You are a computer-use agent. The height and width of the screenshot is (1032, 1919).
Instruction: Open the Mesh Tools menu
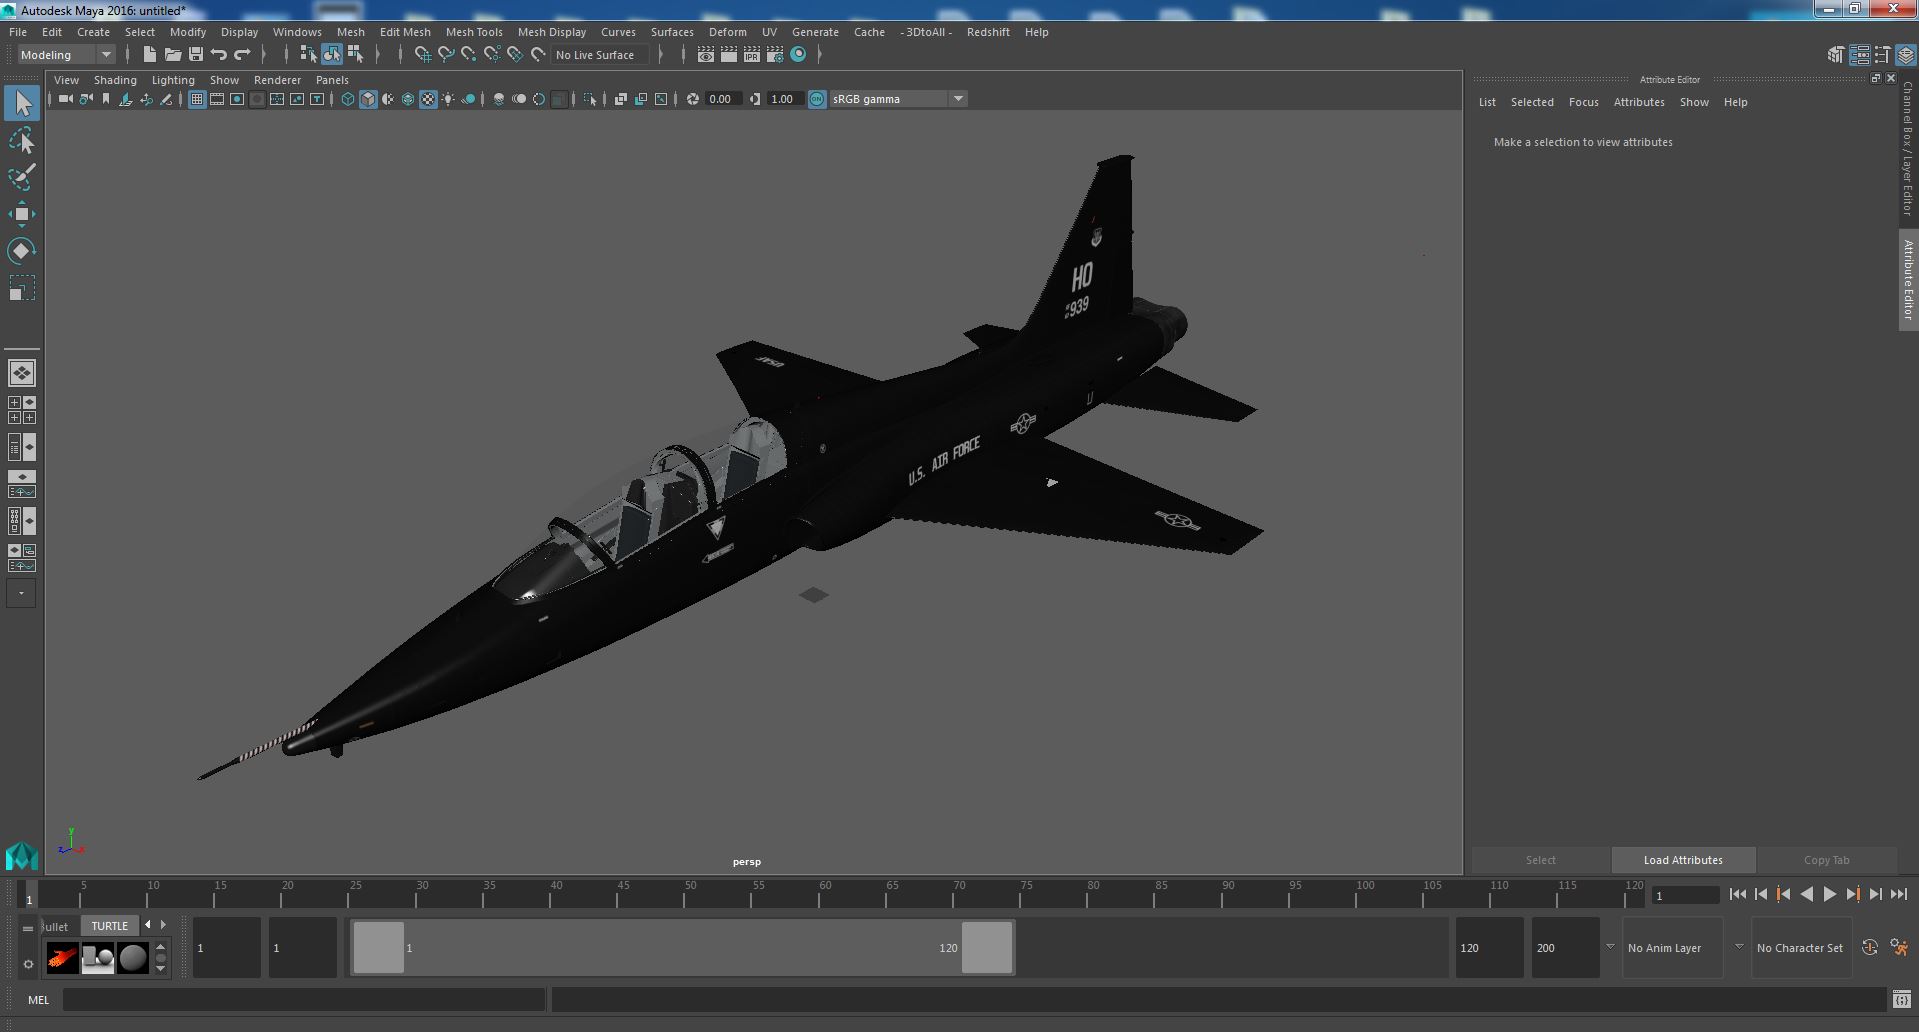pos(474,32)
